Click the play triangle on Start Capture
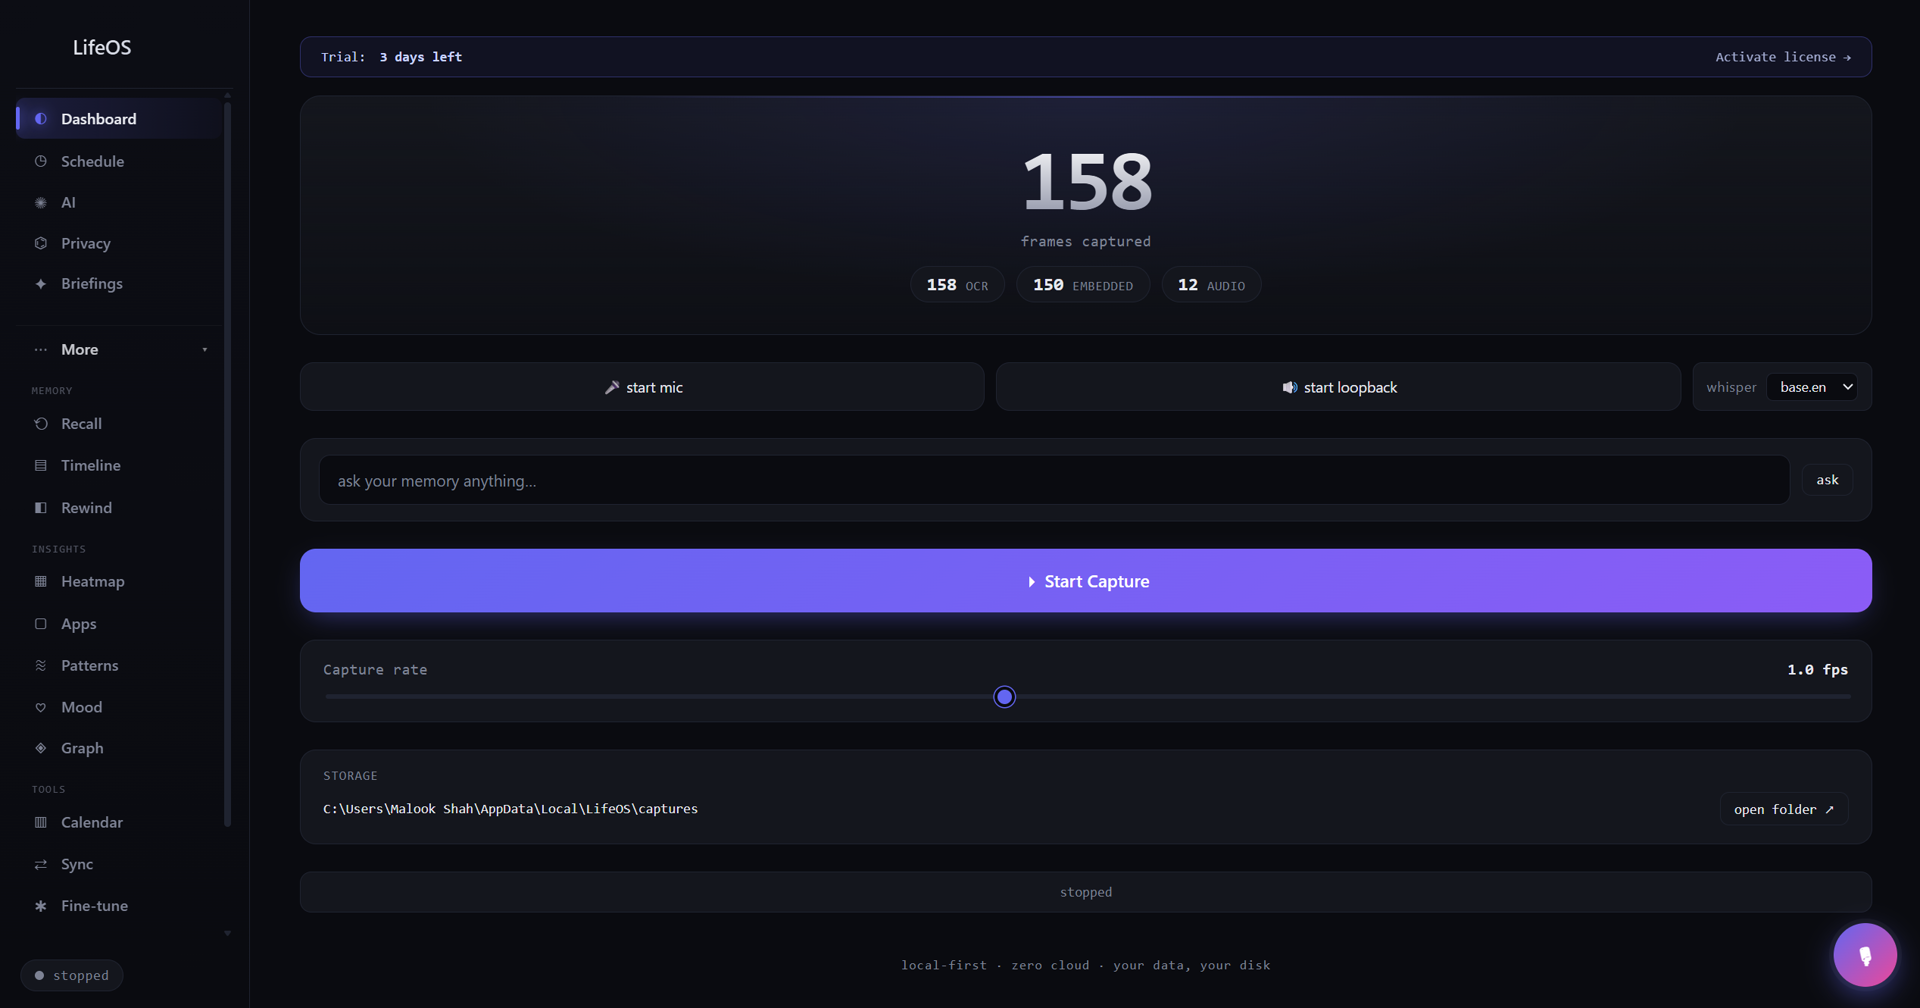The image size is (1920, 1008). pyautogui.click(x=1031, y=582)
